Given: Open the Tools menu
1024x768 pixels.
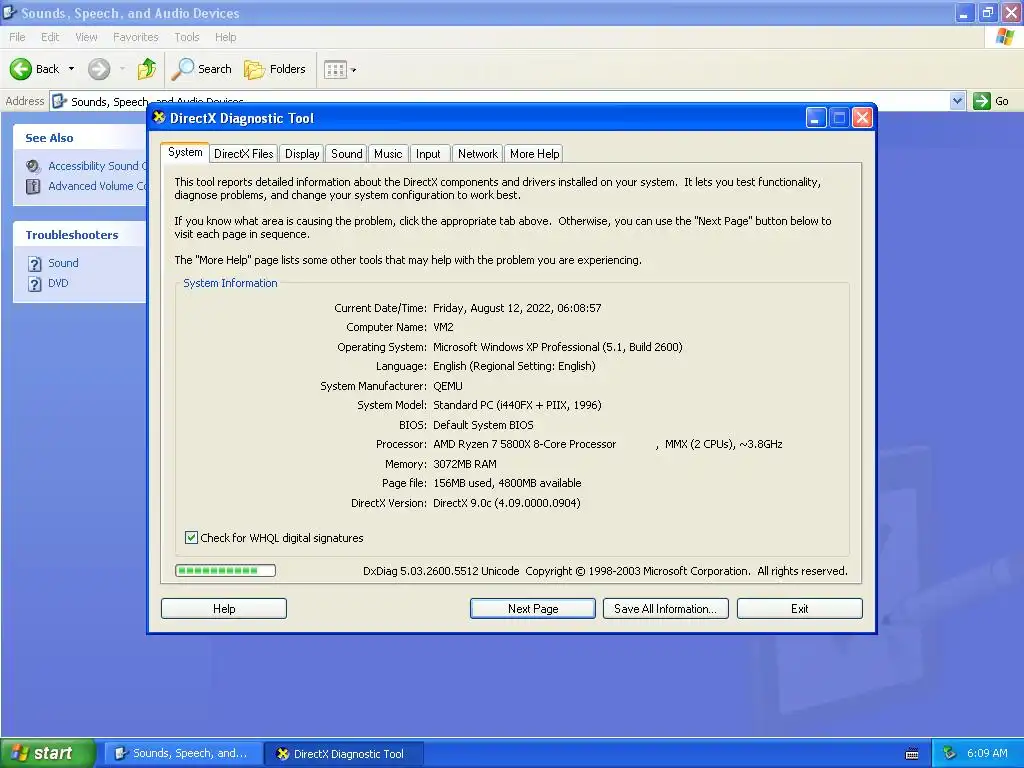Looking at the screenshot, I should pyautogui.click(x=187, y=37).
